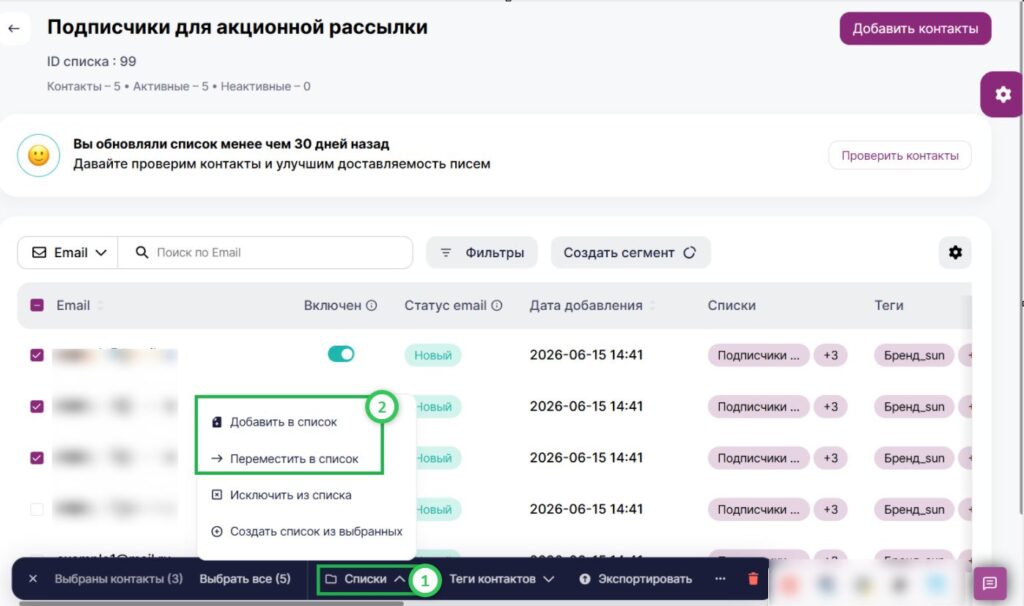The height and width of the screenshot is (606, 1024).
Task: Click the filter lines icon in Фильтры
Action: 445,252
